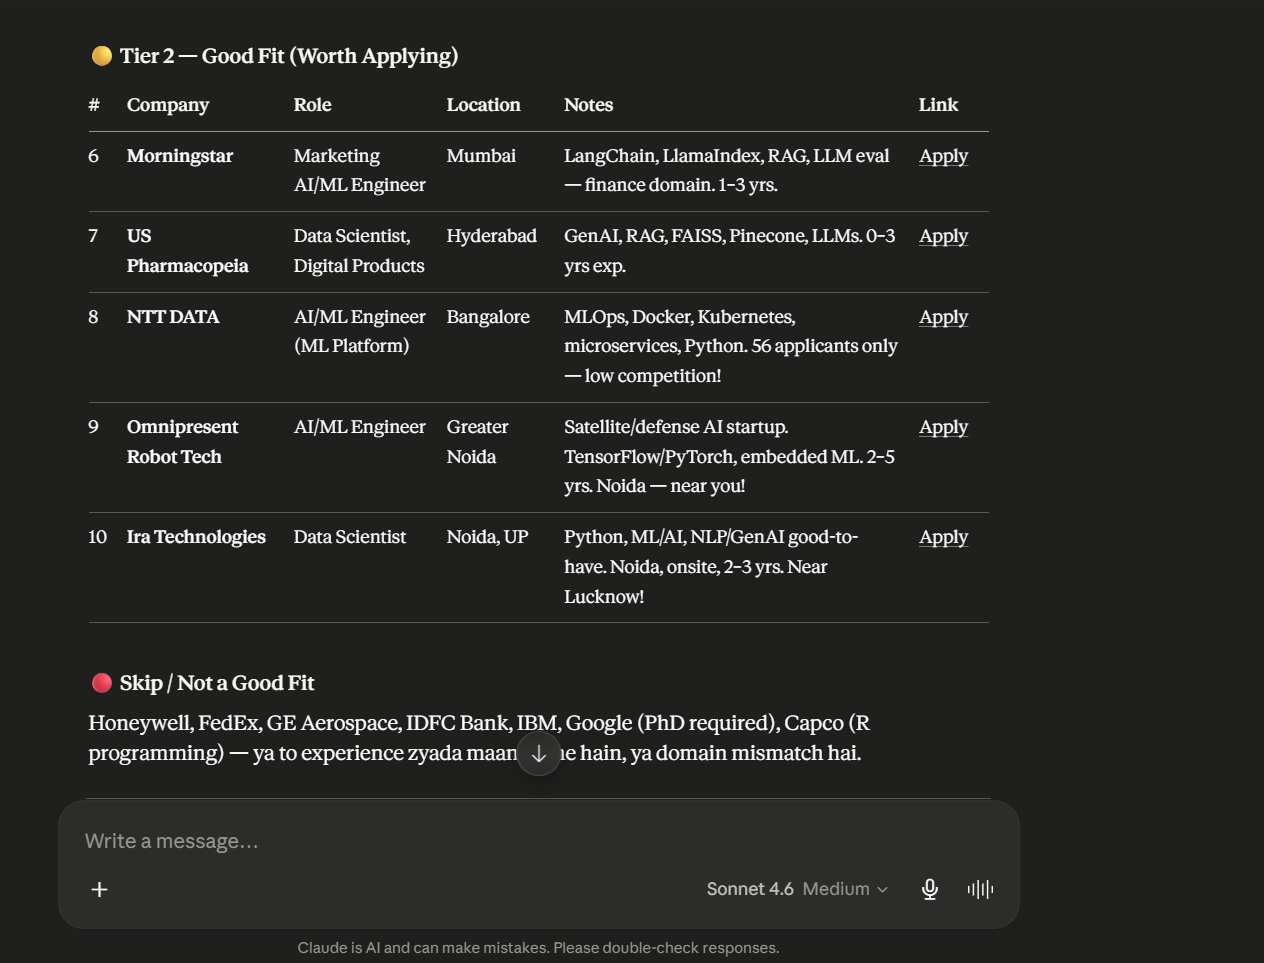Click the Mumbai location cell
Viewport: 1264px width, 963px height.
coord(481,156)
